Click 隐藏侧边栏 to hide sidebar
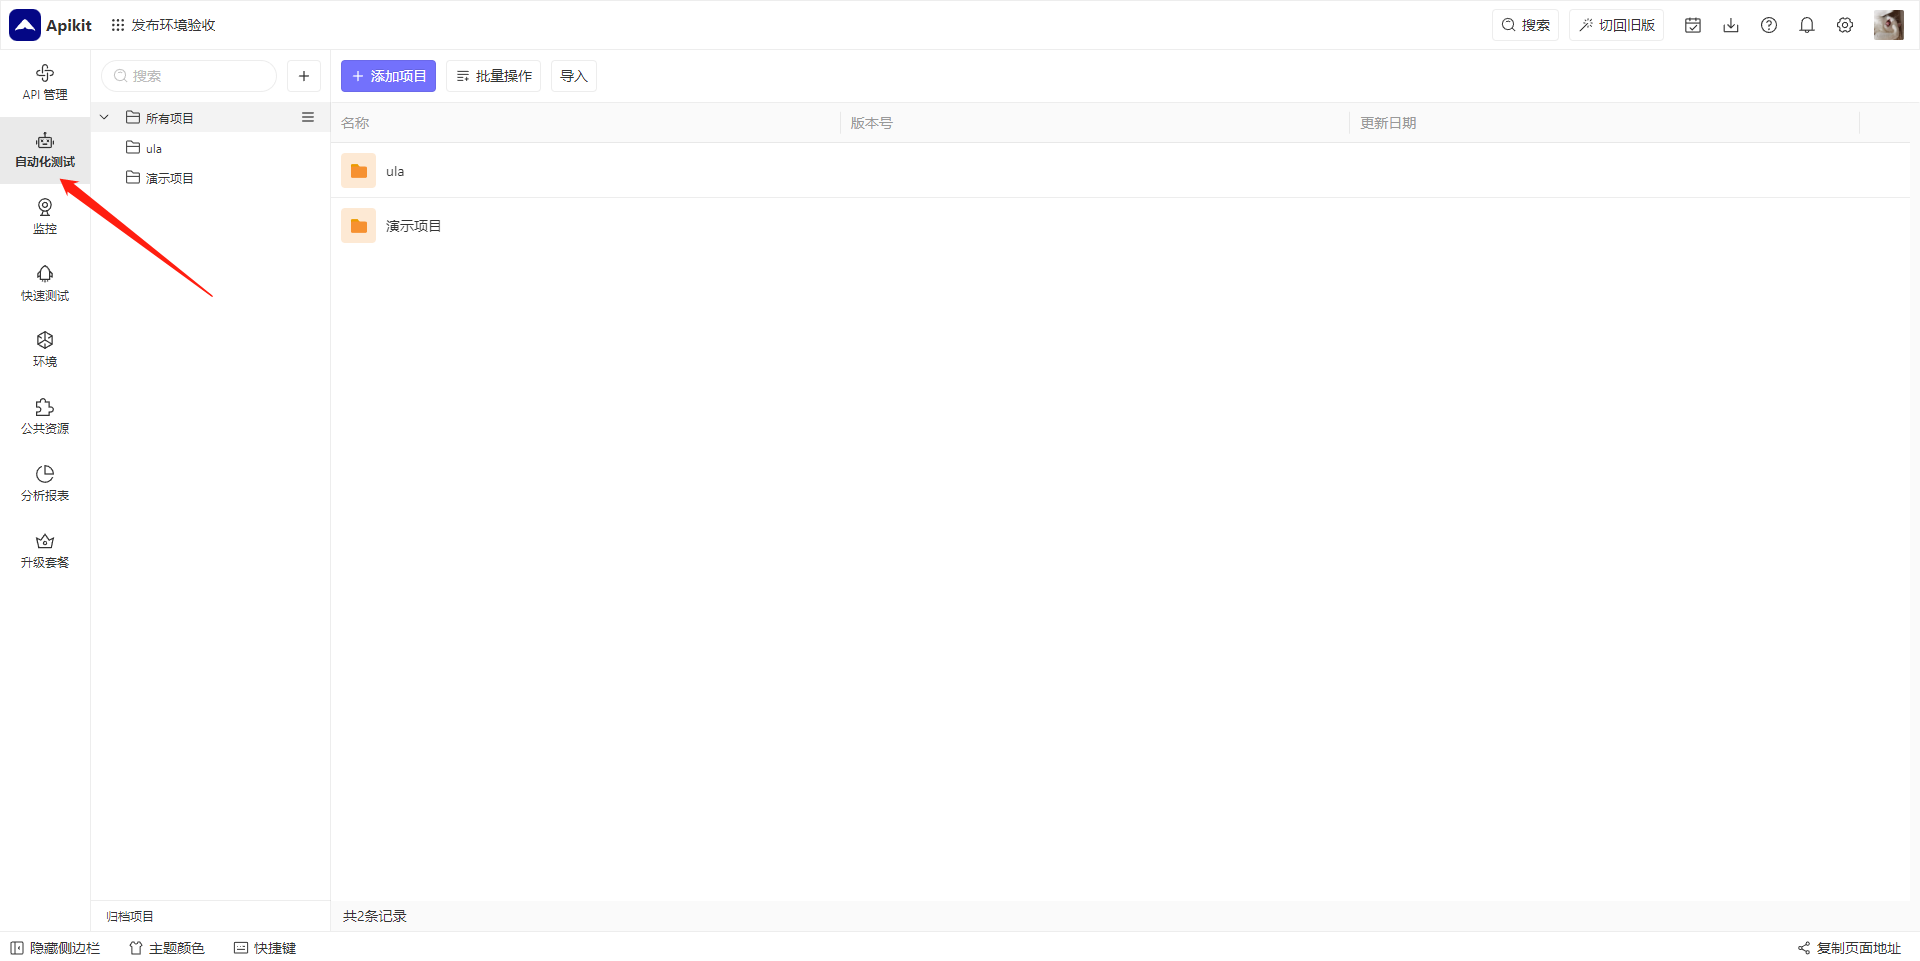Screen dimensions: 1920x961 click(x=56, y=948)
